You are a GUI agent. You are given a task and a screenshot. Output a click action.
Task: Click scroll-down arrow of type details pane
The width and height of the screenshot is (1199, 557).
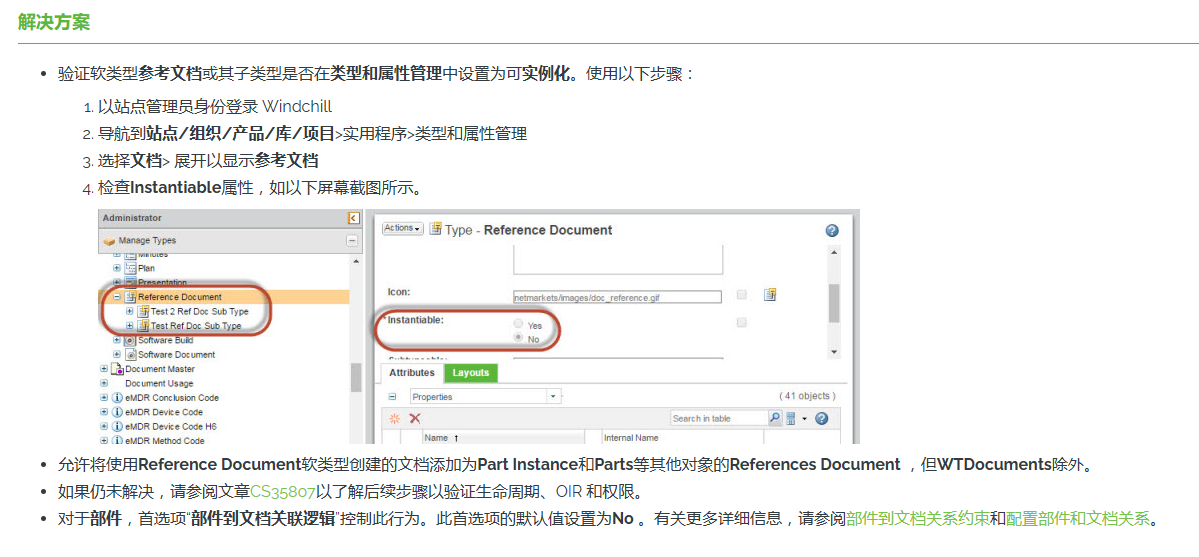[833, 351]
